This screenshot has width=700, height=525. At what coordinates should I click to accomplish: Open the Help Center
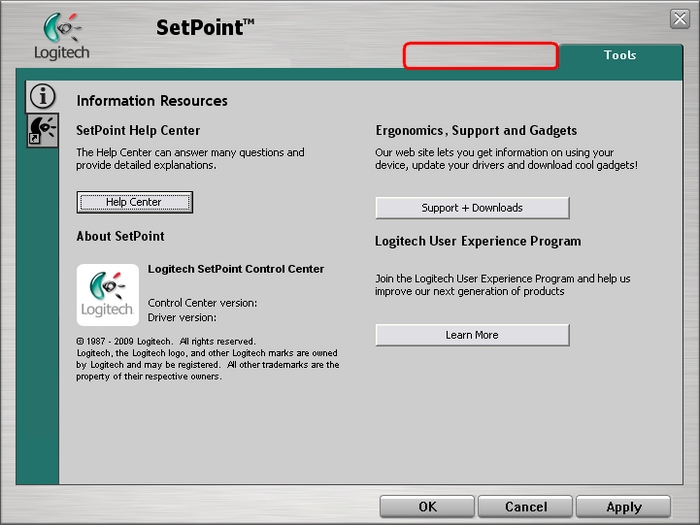(134, 202)
